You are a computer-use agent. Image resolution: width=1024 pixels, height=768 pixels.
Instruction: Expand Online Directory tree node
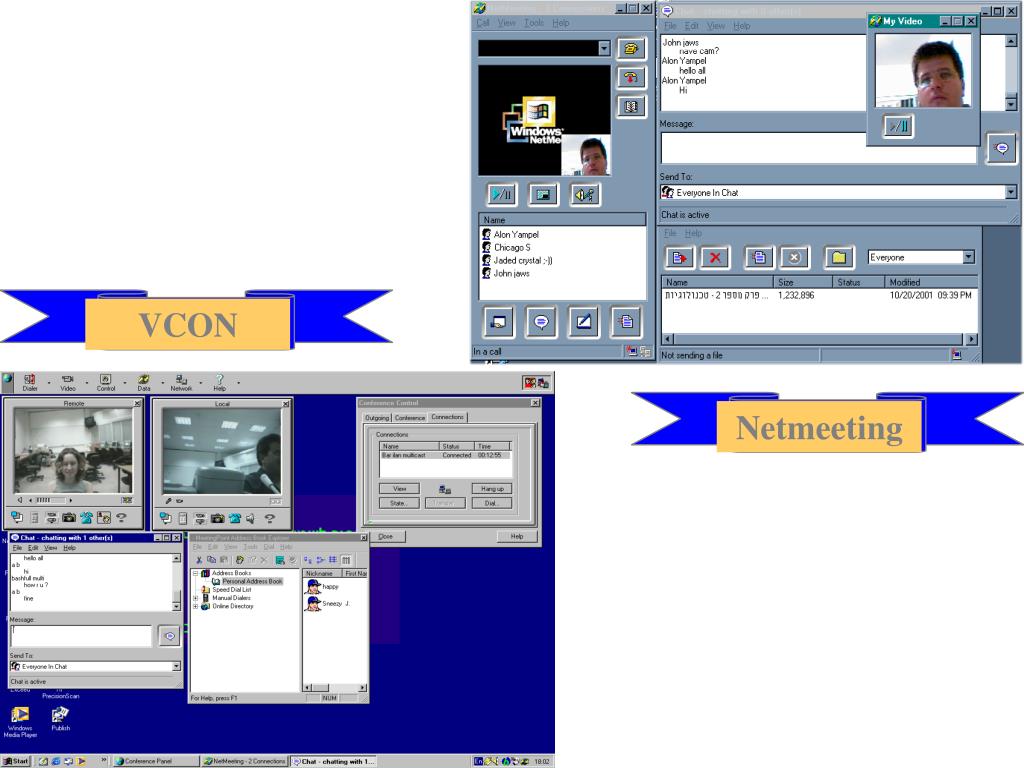pos(195,606)
